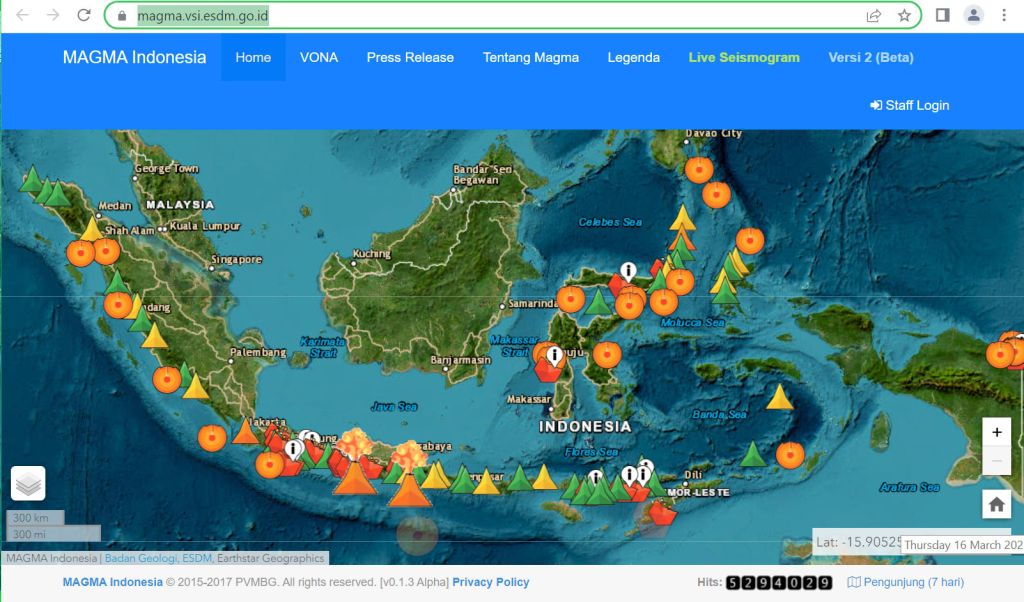This screenshot has height=602, width=1024.
Task: Open Pengunjung (7 hari) visitor stats
Action: (x=906, y=582)
